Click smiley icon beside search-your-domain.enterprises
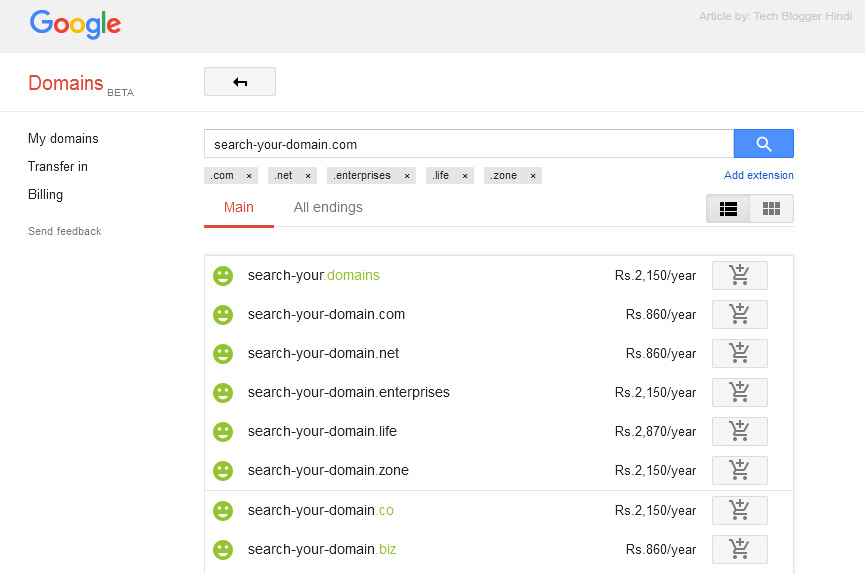Screen dimensions: 865x574 pos(223,393)
